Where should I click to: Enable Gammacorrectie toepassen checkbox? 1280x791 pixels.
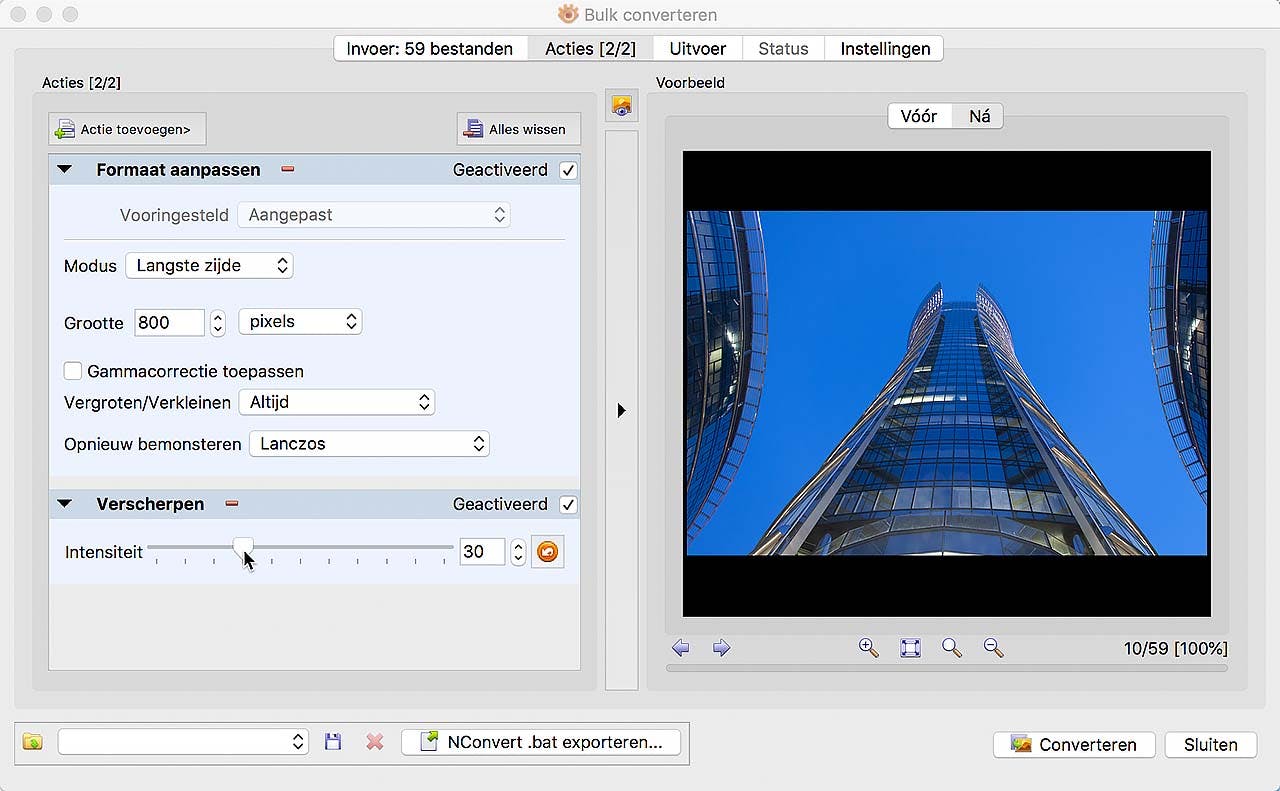coord(73,371)
